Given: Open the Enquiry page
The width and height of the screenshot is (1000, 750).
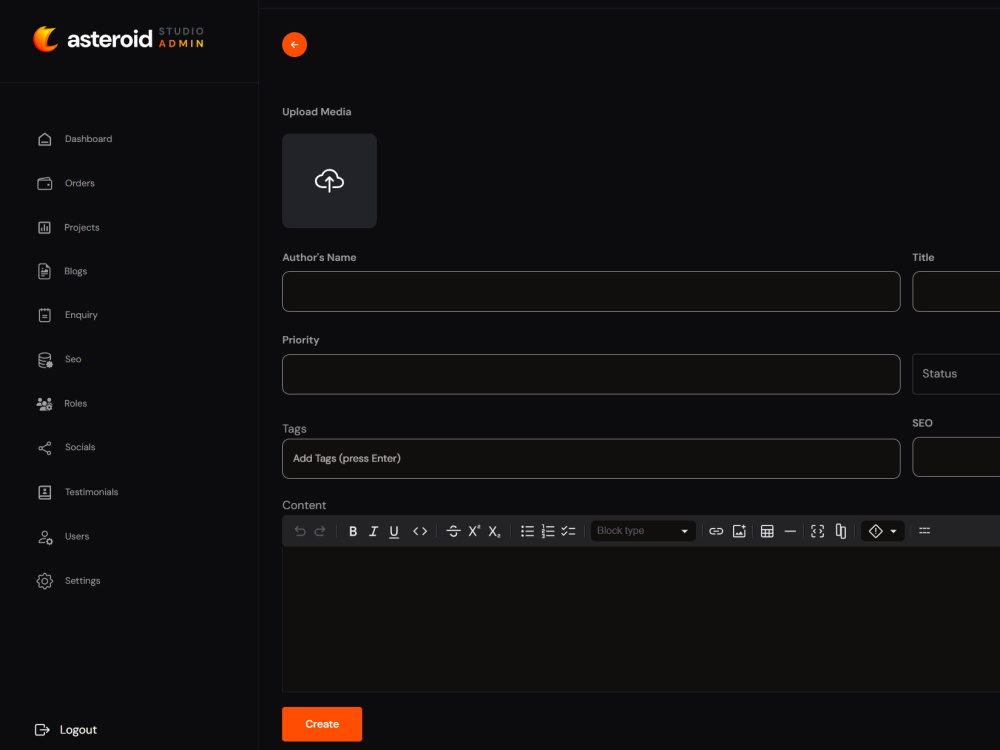Looking at the screenshot, I should [x=68, y=315].
